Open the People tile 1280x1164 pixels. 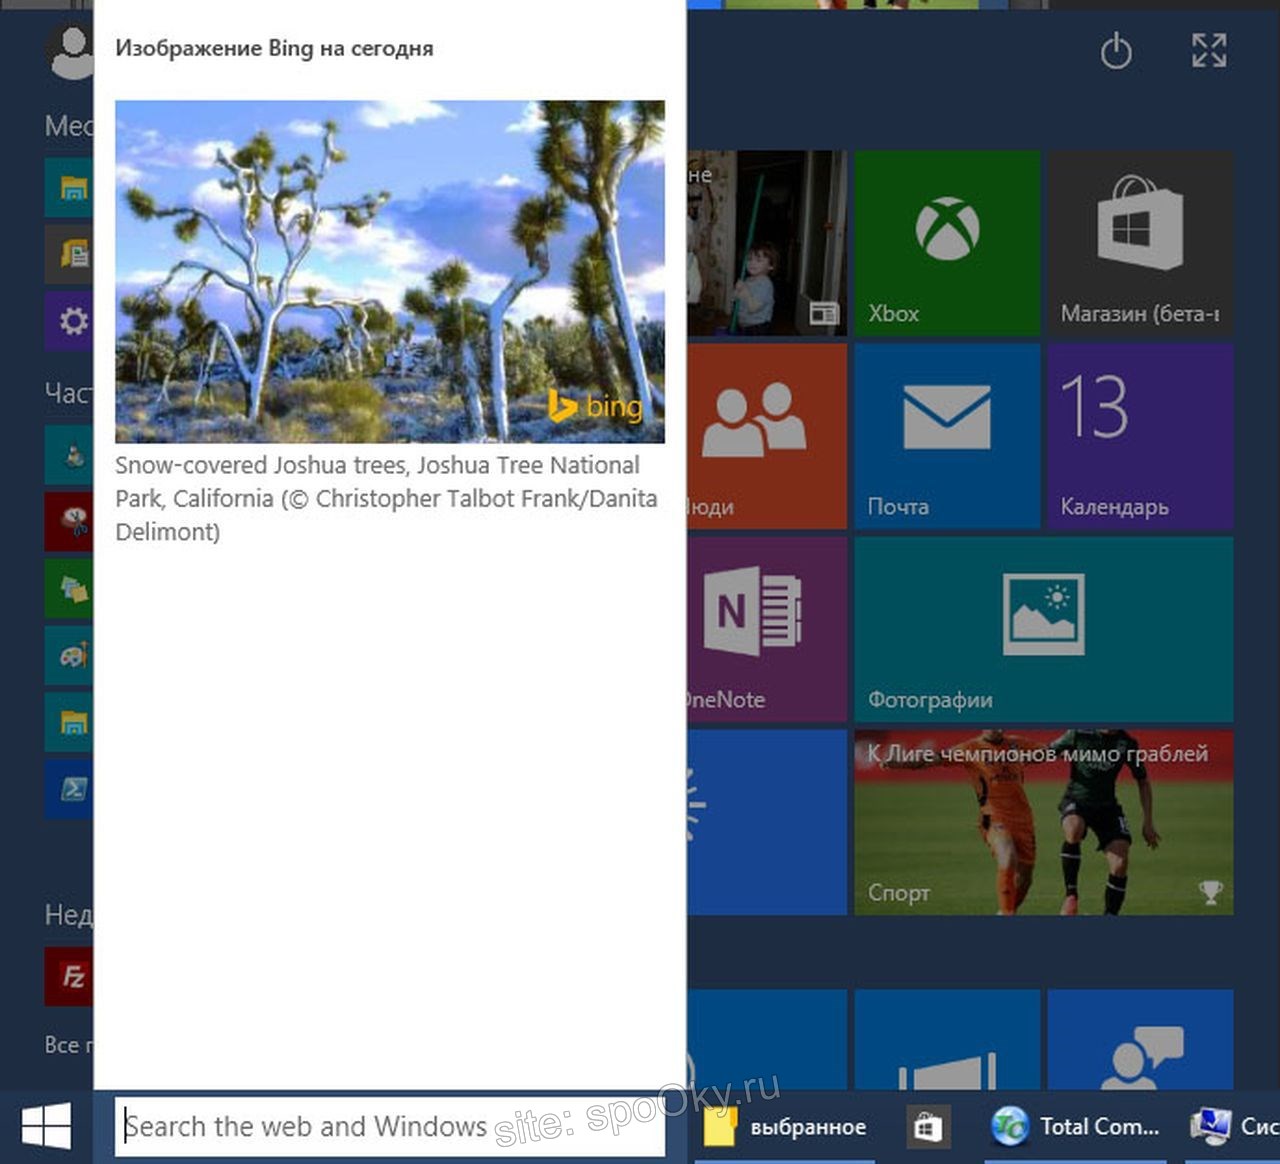pyautogui.click(x=767, y=436)
